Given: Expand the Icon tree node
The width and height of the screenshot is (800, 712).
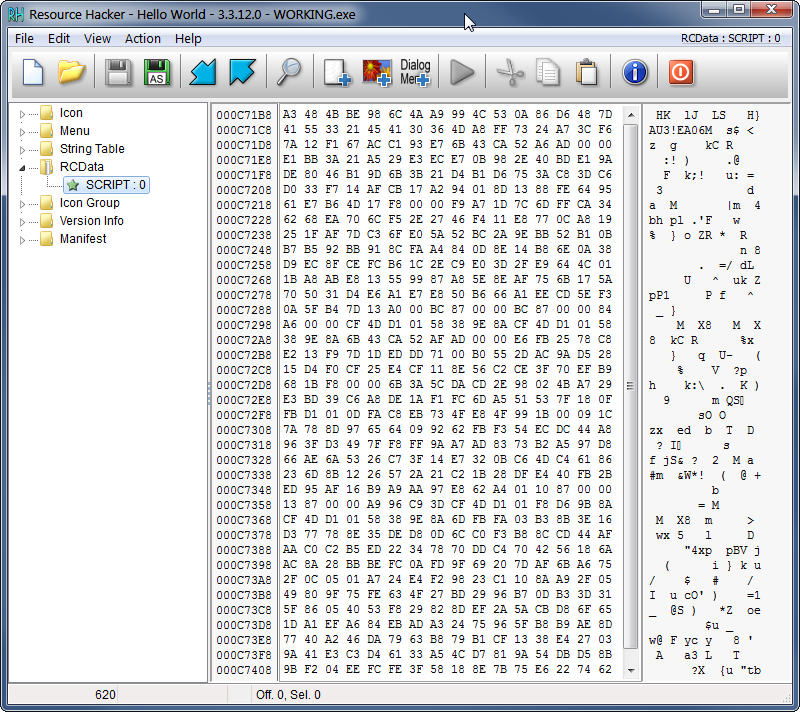Looking at the screenshot, I should [22, 114].
